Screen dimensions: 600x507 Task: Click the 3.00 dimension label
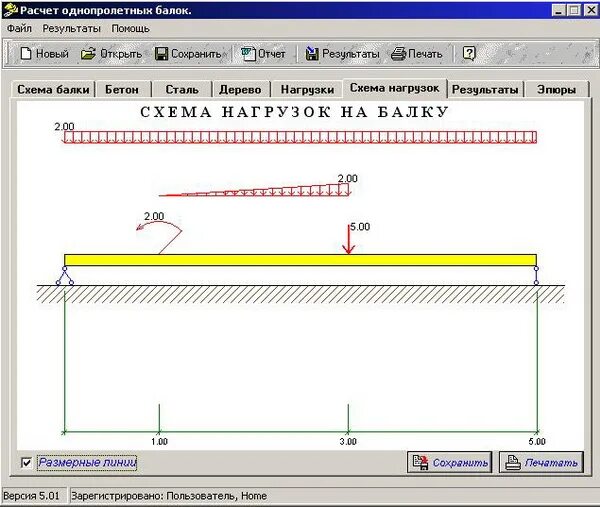(348, 442)
